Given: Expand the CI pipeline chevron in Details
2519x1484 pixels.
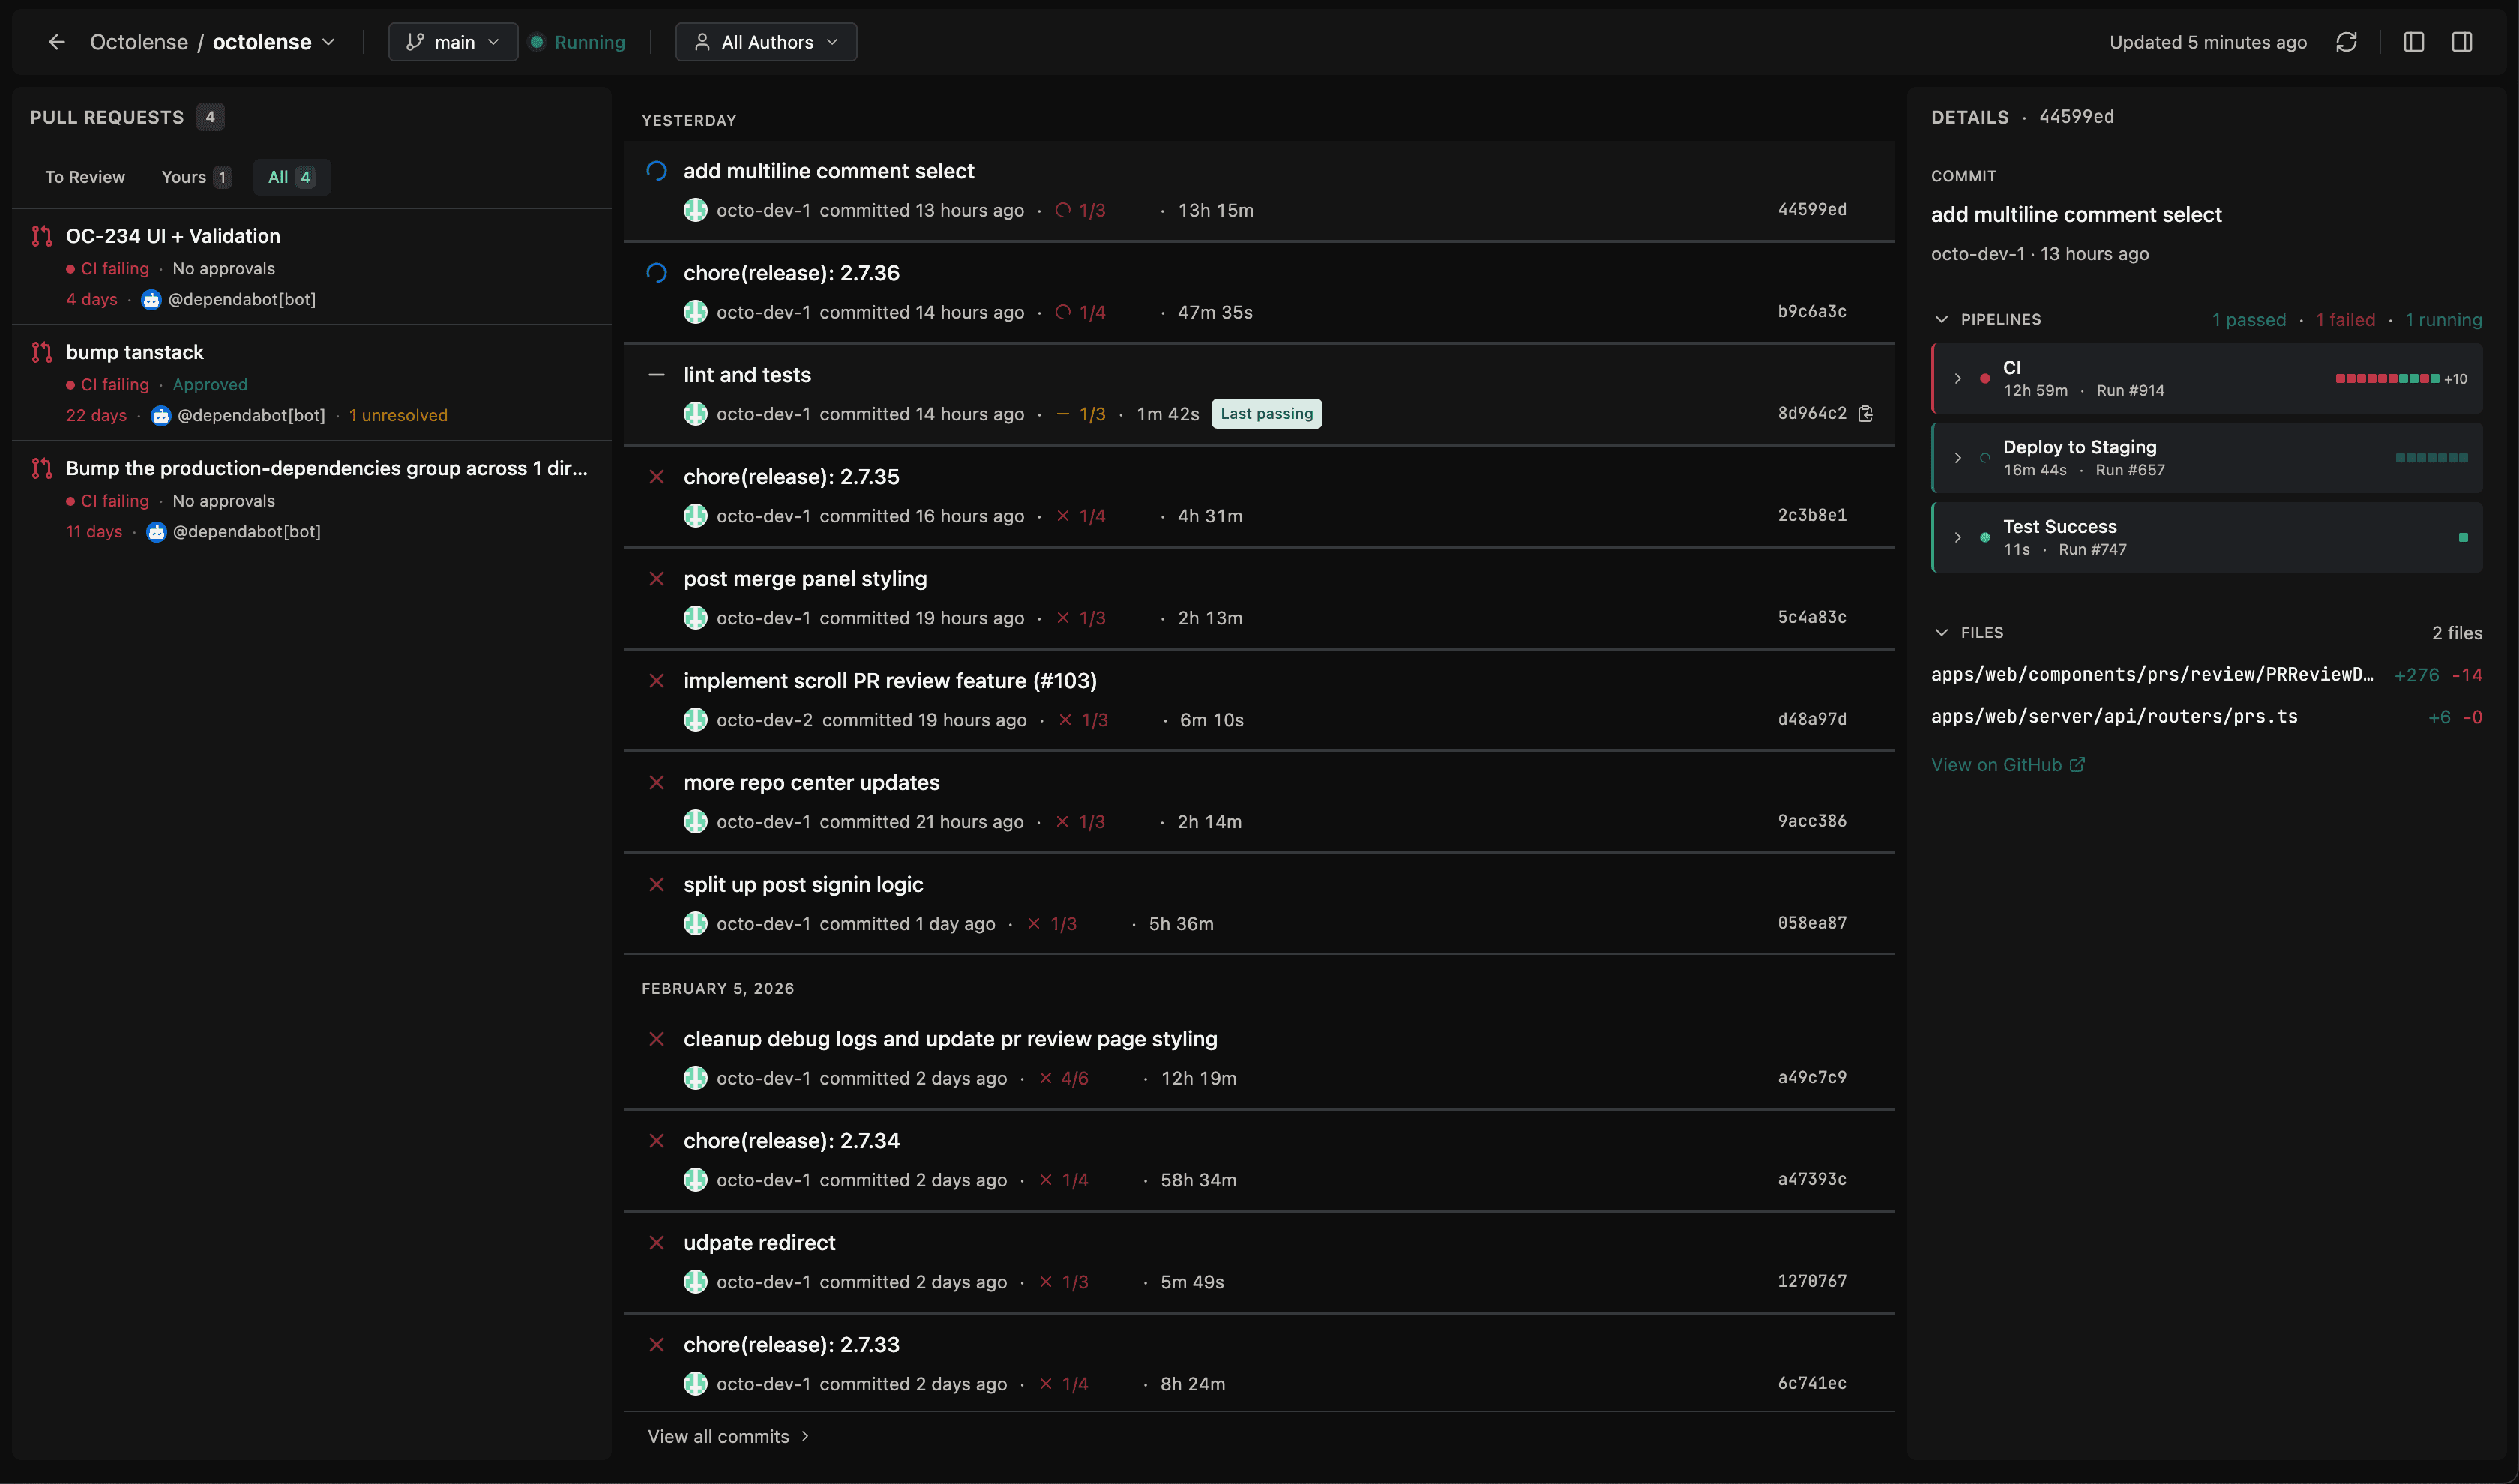Looking at the screenshot, I should tap(1958, 378).
